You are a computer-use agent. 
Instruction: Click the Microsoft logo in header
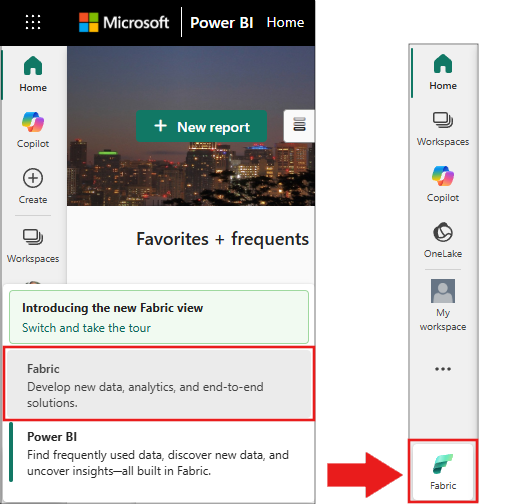(x=124, y=22)
